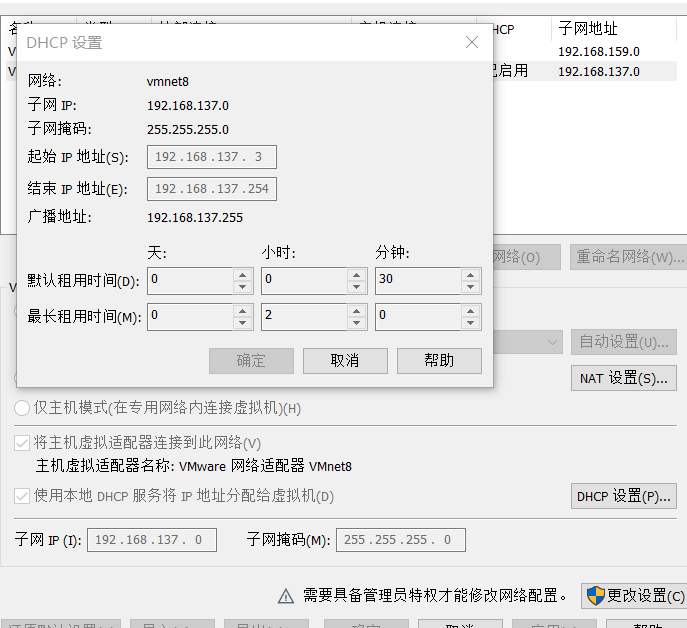Decrease maximum lease minutes value
This screenshot has width=687, height=628.
click(471, 323)
